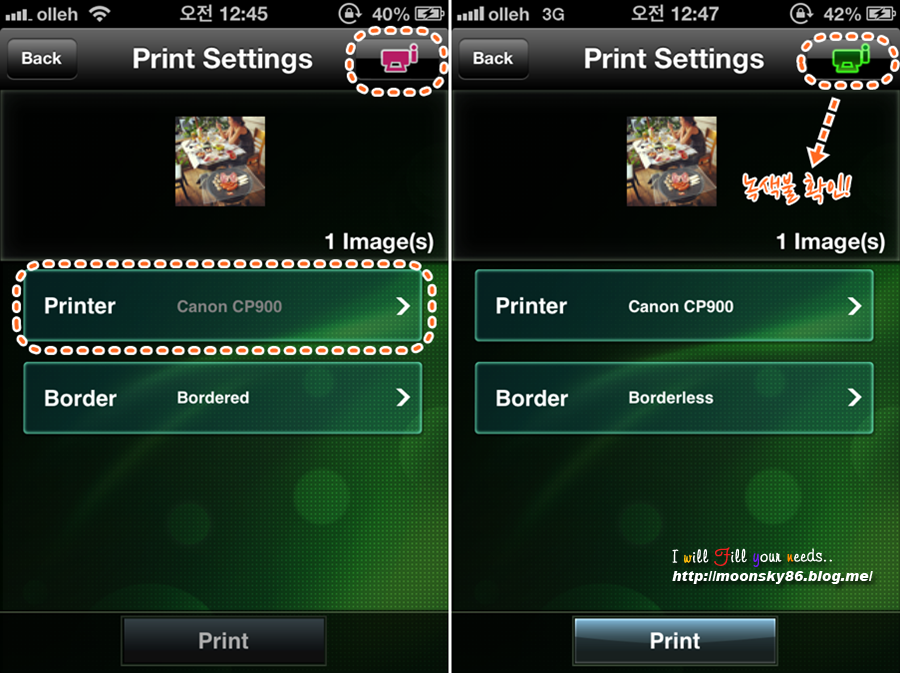Tap the pink printer status icon
Screen dimensions: 900x673
[x=399, y=58]
